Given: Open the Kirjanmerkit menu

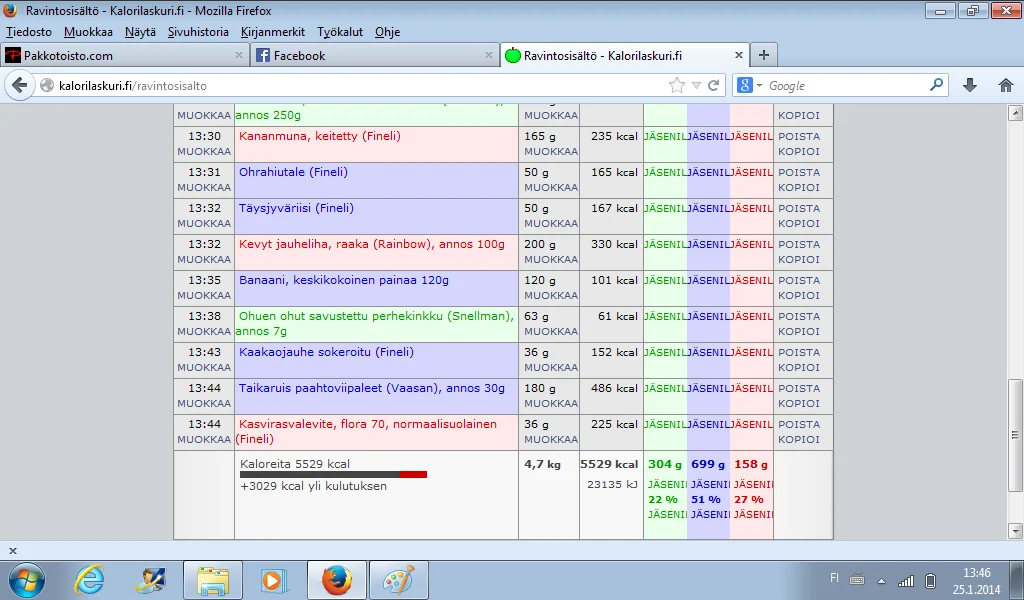Looking at the screenshot, I should point(273,32).
